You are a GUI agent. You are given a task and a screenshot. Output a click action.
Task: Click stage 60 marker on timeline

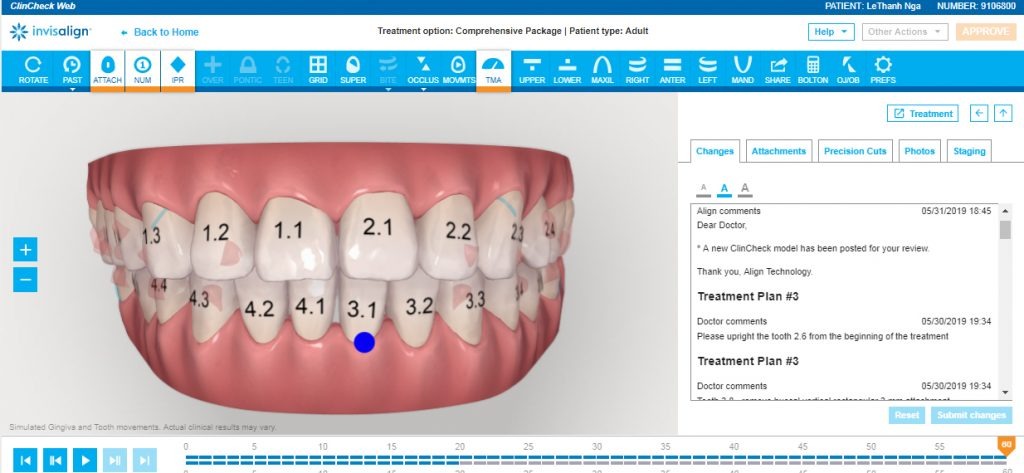(x=1006, y=447)
